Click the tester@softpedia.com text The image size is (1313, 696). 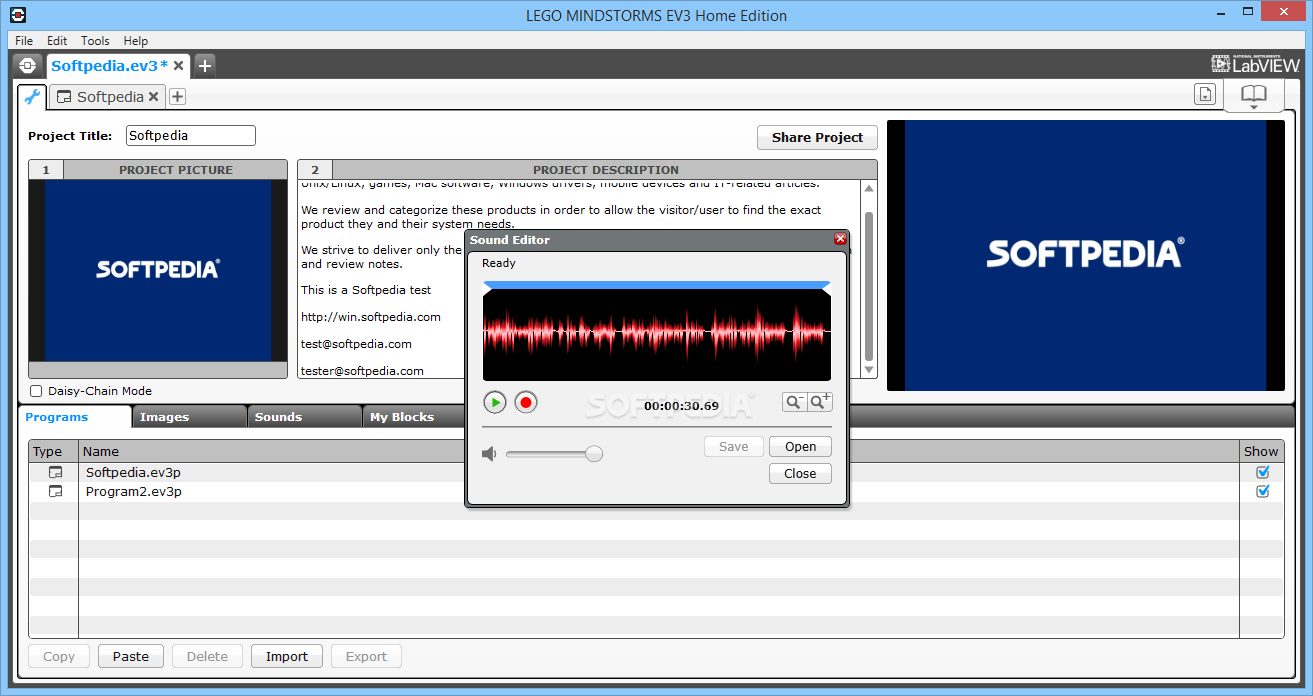362,370
